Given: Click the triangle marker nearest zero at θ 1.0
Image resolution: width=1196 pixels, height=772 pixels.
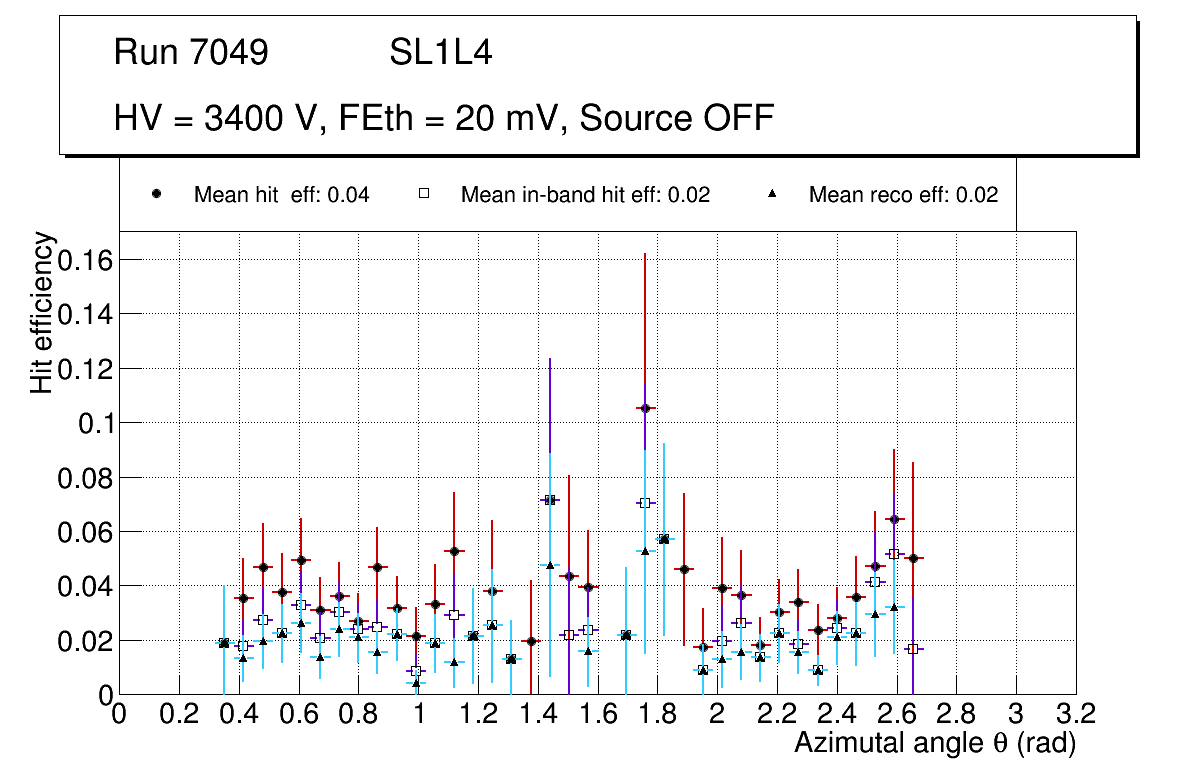Looking at the screenshot, I should tap(417, 683).
